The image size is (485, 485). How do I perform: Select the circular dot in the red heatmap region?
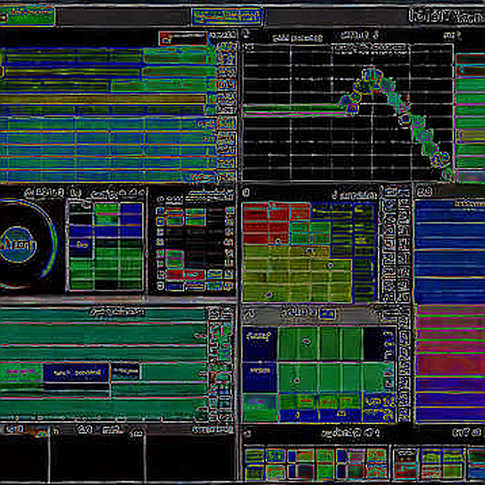pos(278,241)
